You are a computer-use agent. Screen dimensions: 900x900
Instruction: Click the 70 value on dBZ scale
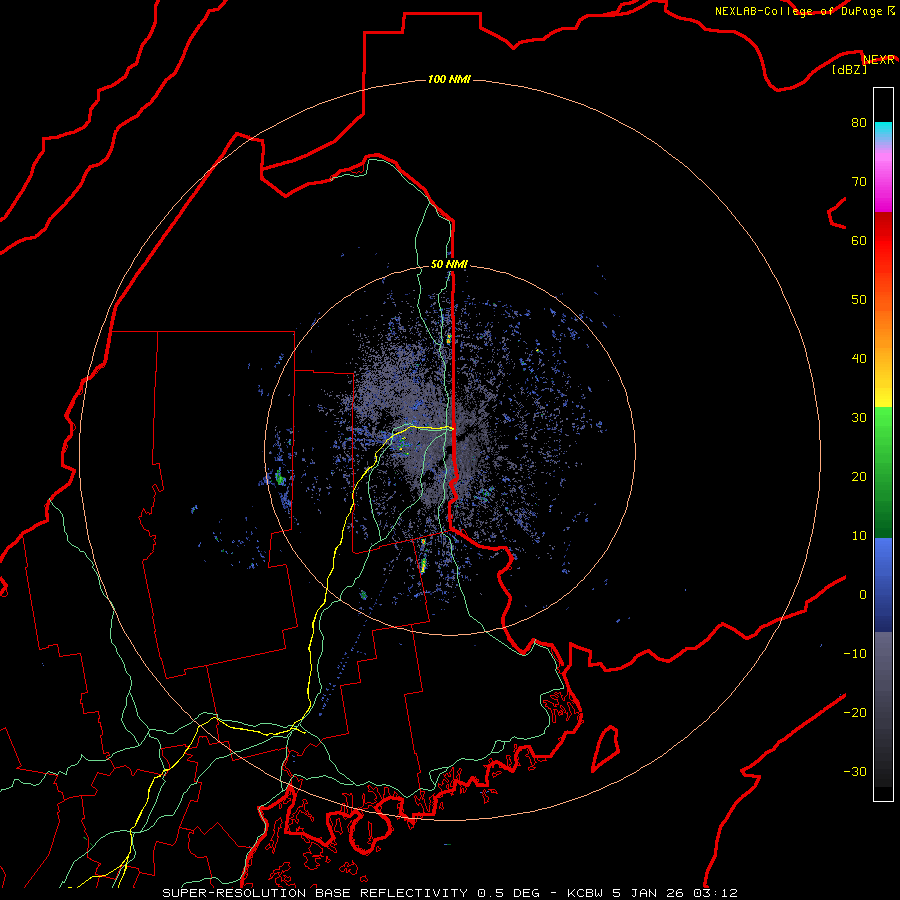click(x=859, y=181)
